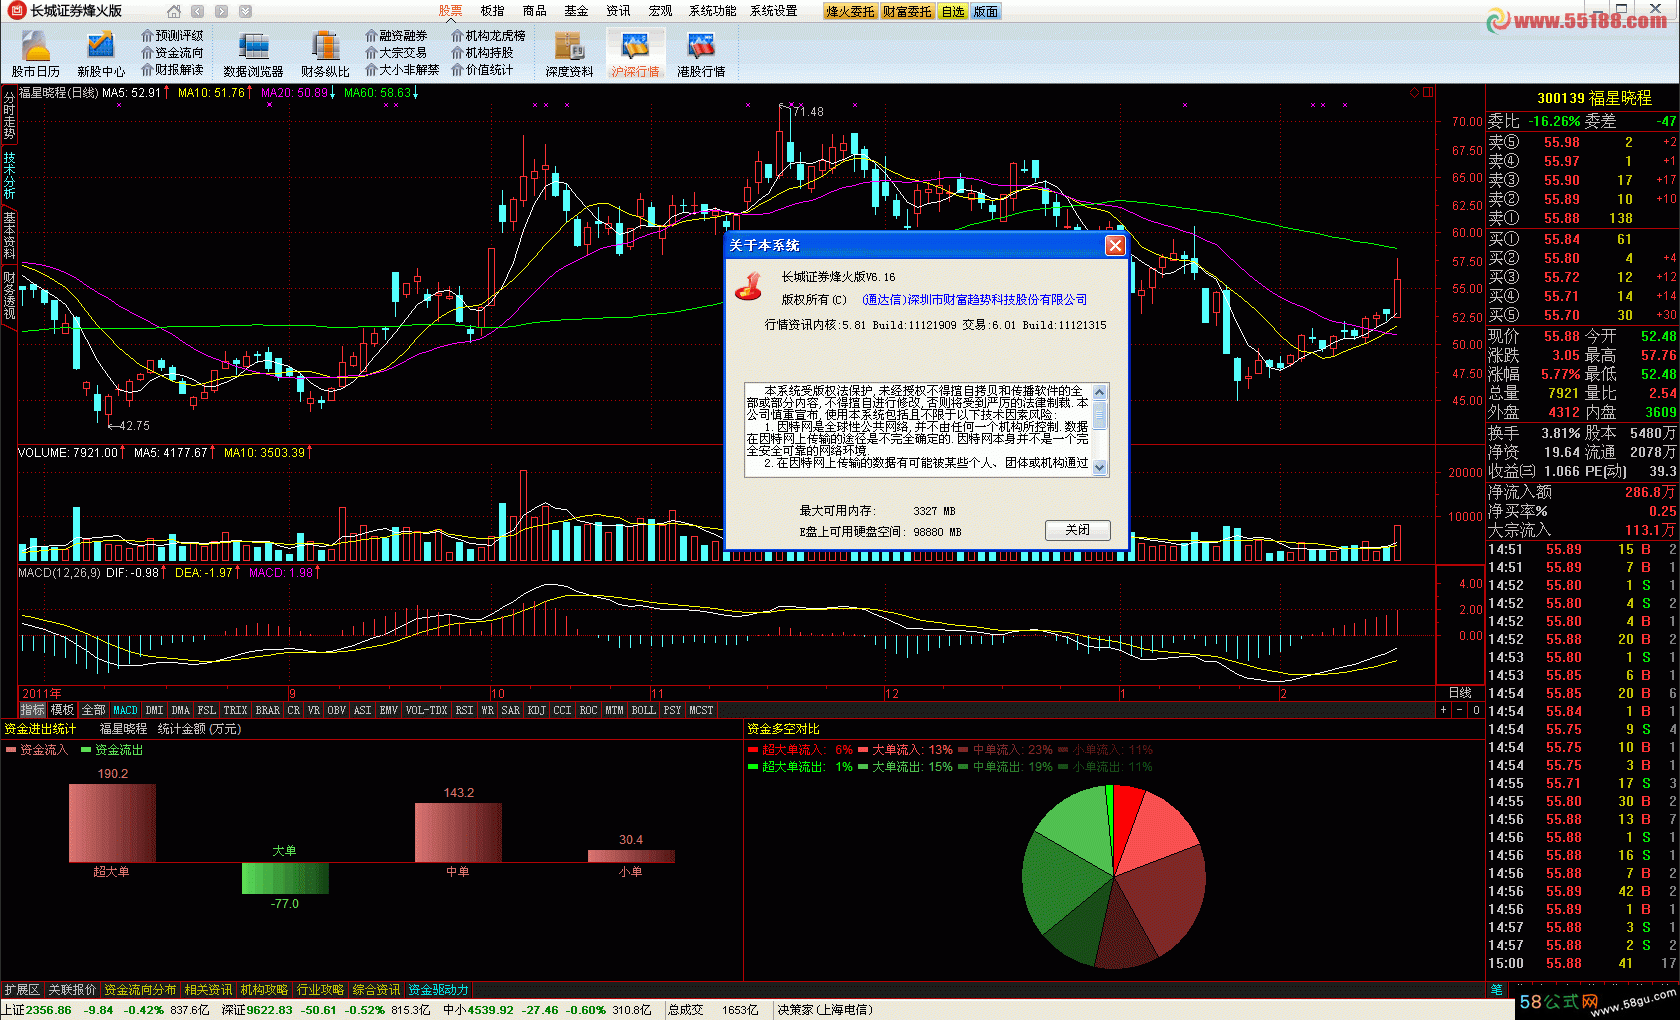
Task: Open the 系统设置 menu
Action: click(x=773, y=11)
